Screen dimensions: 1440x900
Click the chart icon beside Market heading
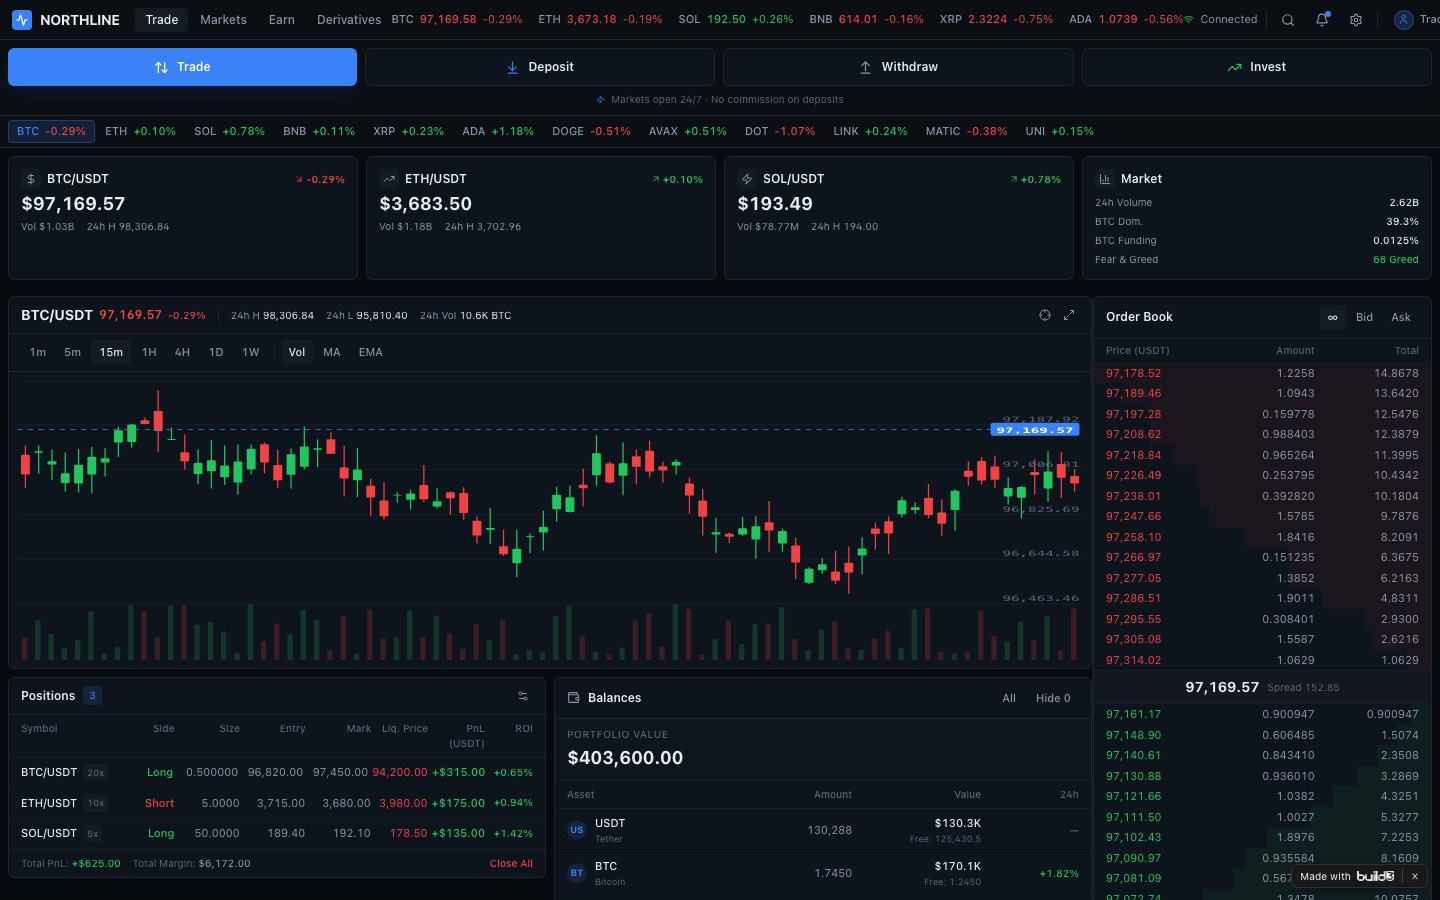[x=1105, y=179]
